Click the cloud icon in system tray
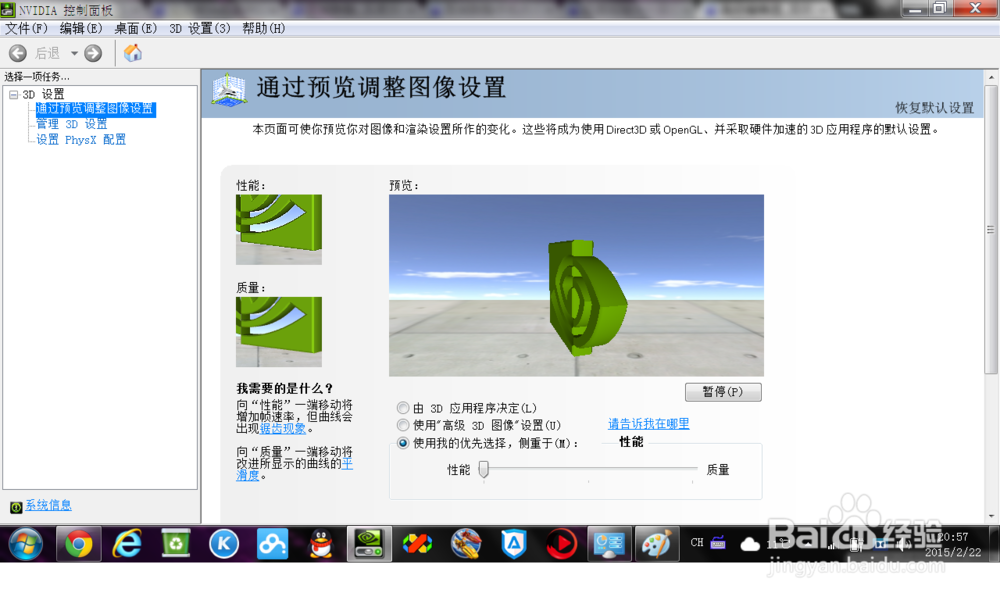1000x600 pixels. pyautogui.click(x=750, y=544)
